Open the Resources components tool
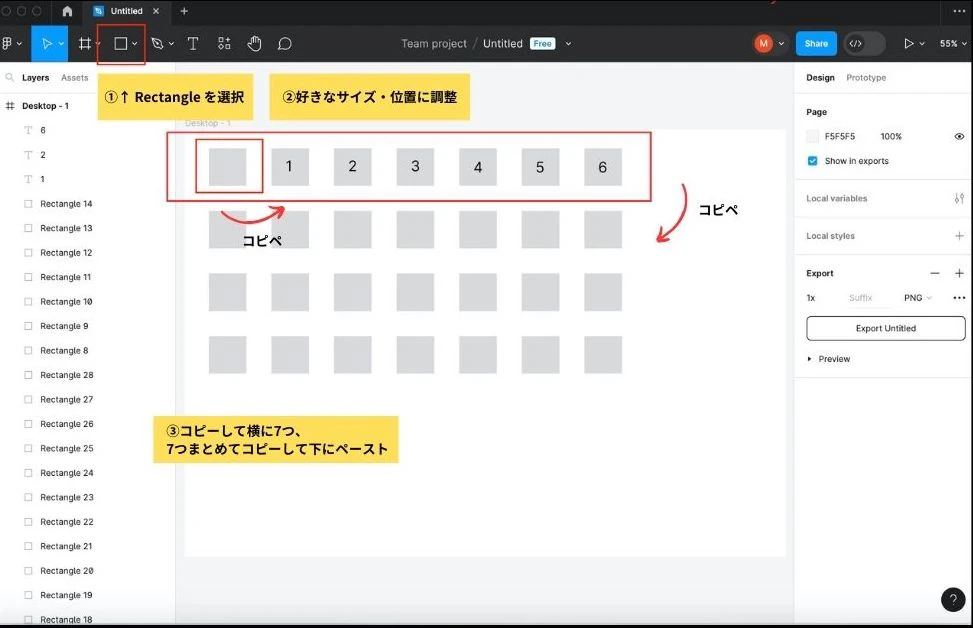Viewport: 973px width, 628px height. click(224, 43)
